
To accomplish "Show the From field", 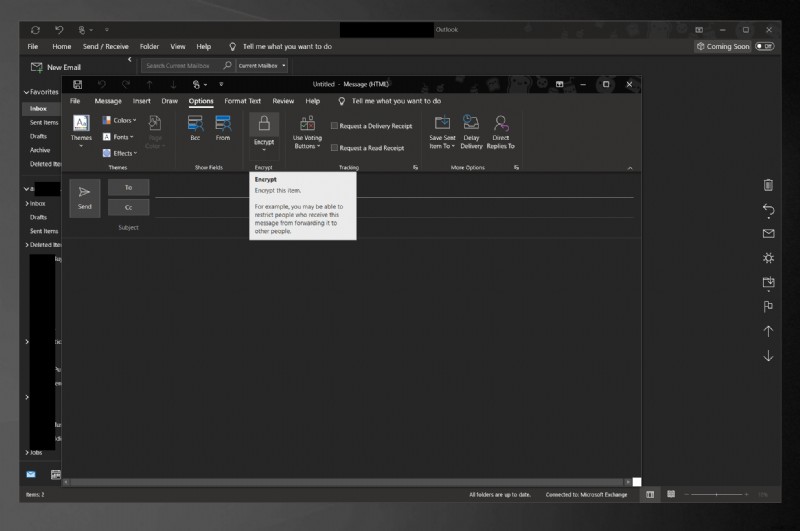I will click(x=223, y=128).
